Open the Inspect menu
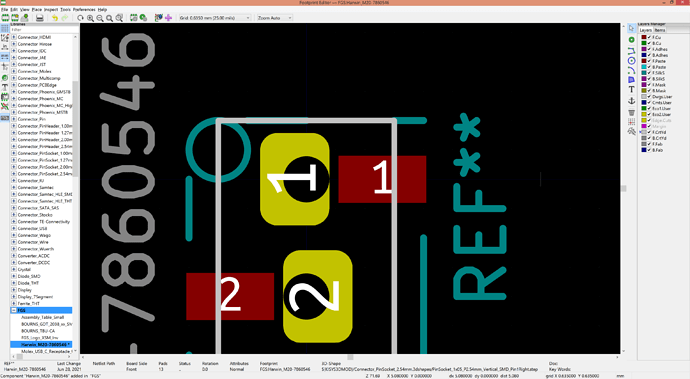The height and width of the screenshot is (379, 690). pyautogui.click(x=51, y=9)
